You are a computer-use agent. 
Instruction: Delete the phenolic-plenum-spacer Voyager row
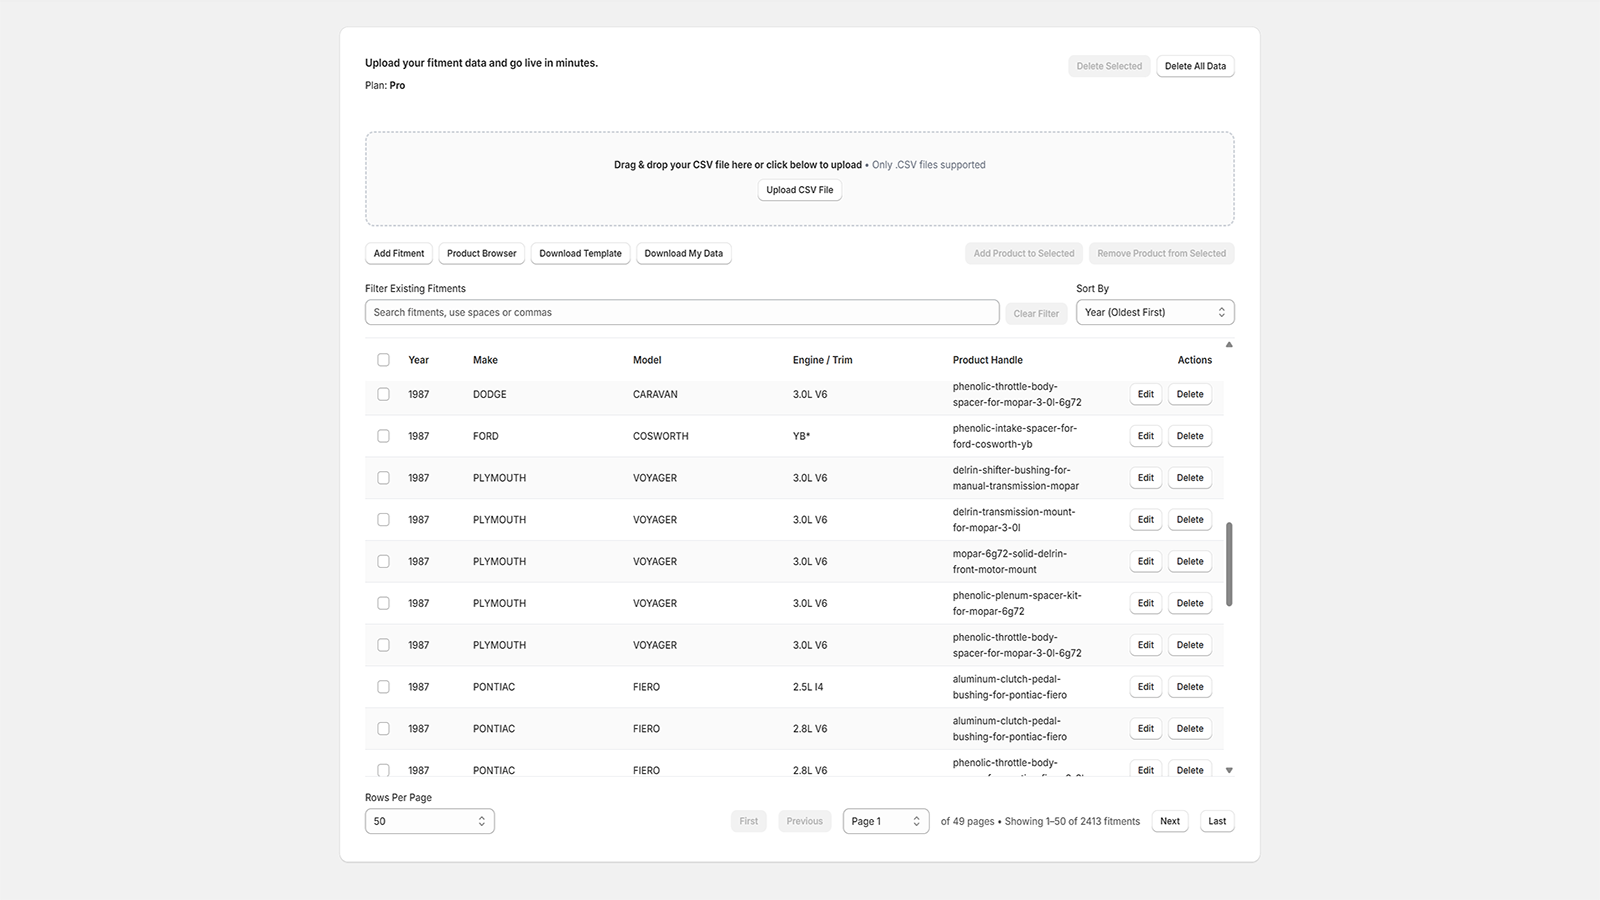point(1190,603)
